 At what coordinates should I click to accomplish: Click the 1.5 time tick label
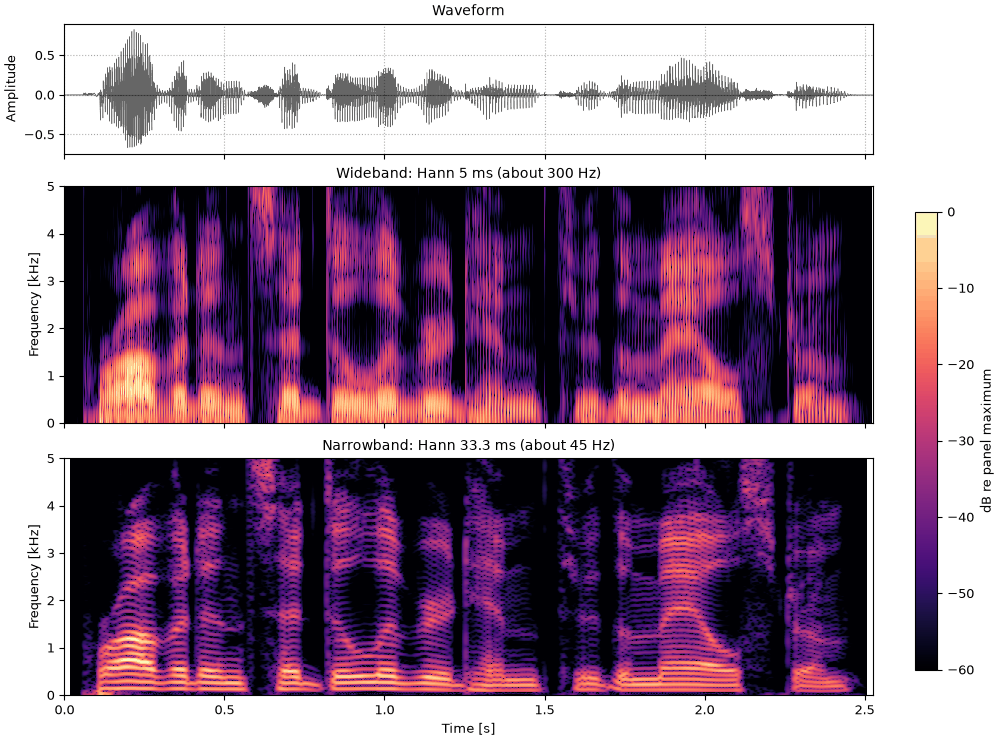pyautogui.click(x=545, y=710)
